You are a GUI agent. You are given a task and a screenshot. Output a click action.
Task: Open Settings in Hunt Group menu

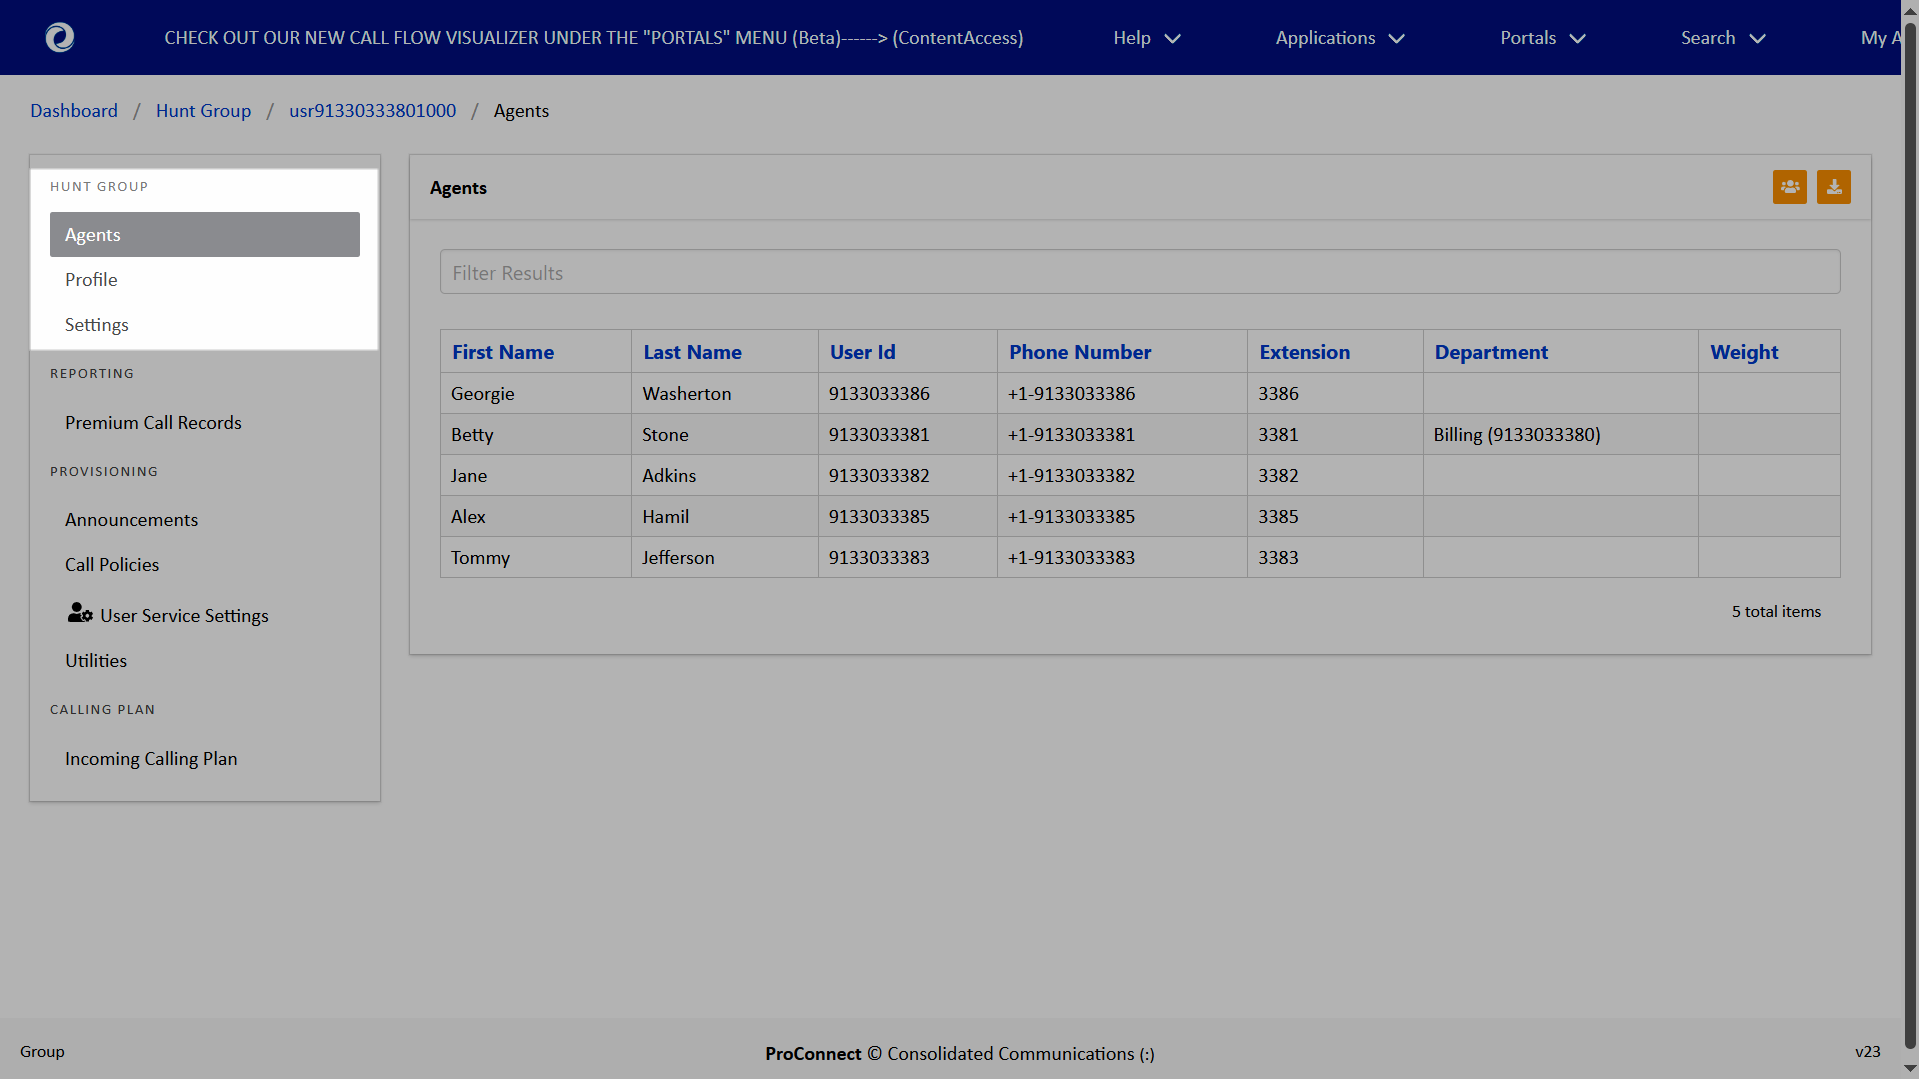click(x=96, y=325)
